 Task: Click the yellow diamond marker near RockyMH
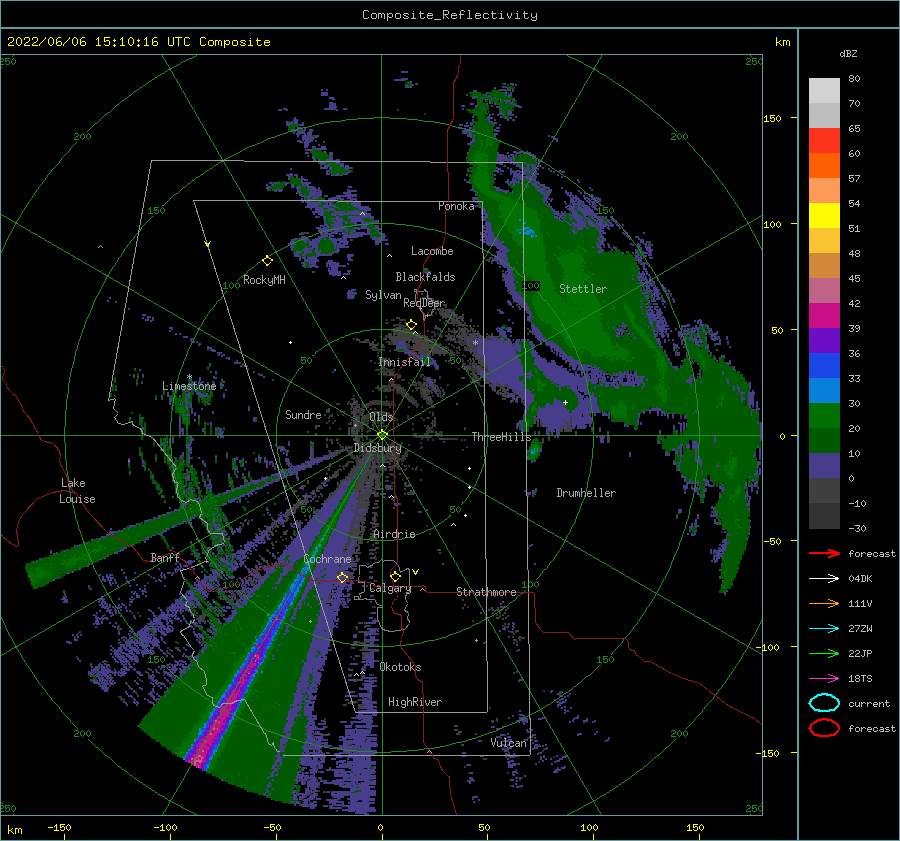(x=267, y=261)
